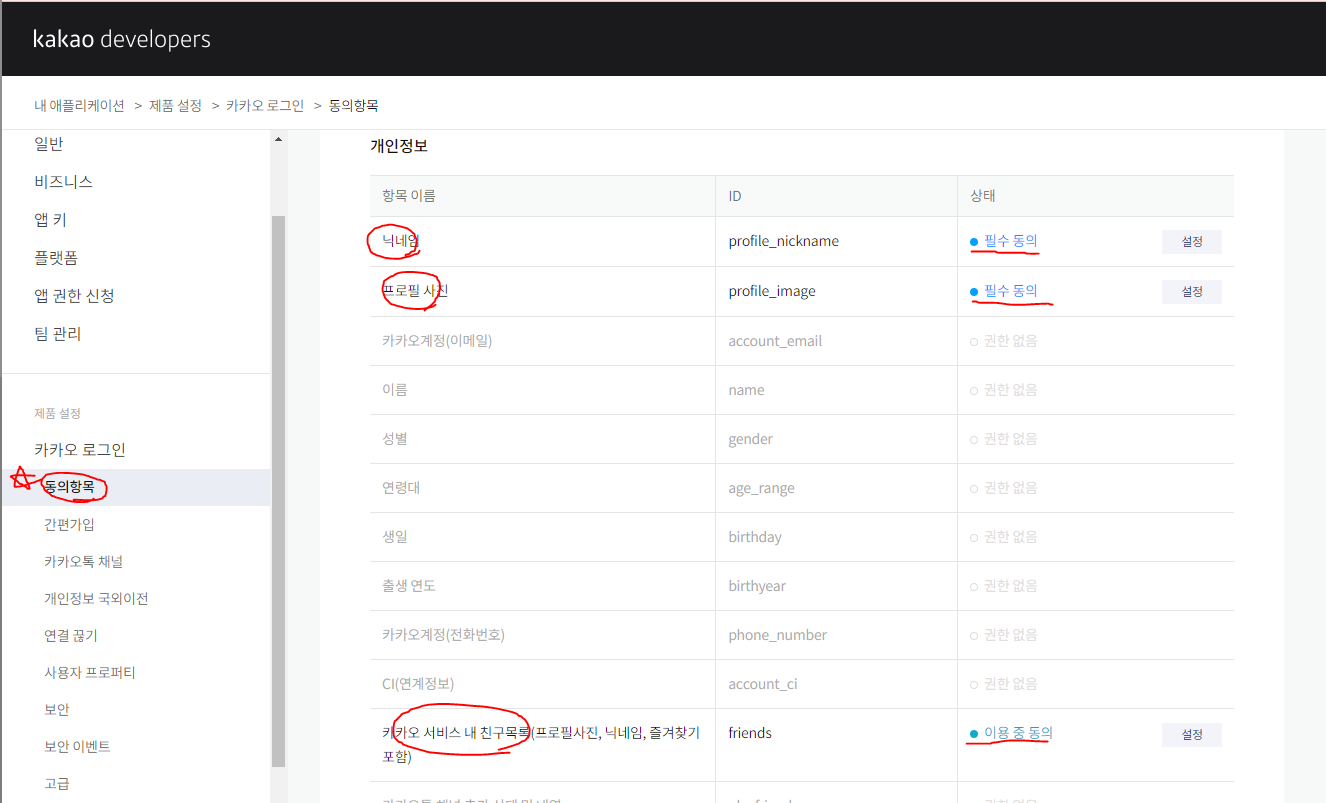This screenshot has height=803, width=1326.
Task: Click 개인정보 section heading
Action: tap(399, 146)
